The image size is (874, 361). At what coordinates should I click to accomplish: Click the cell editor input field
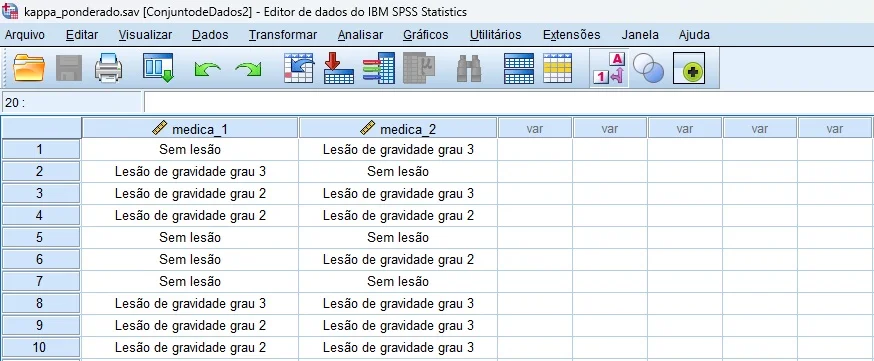pos(508,103)
